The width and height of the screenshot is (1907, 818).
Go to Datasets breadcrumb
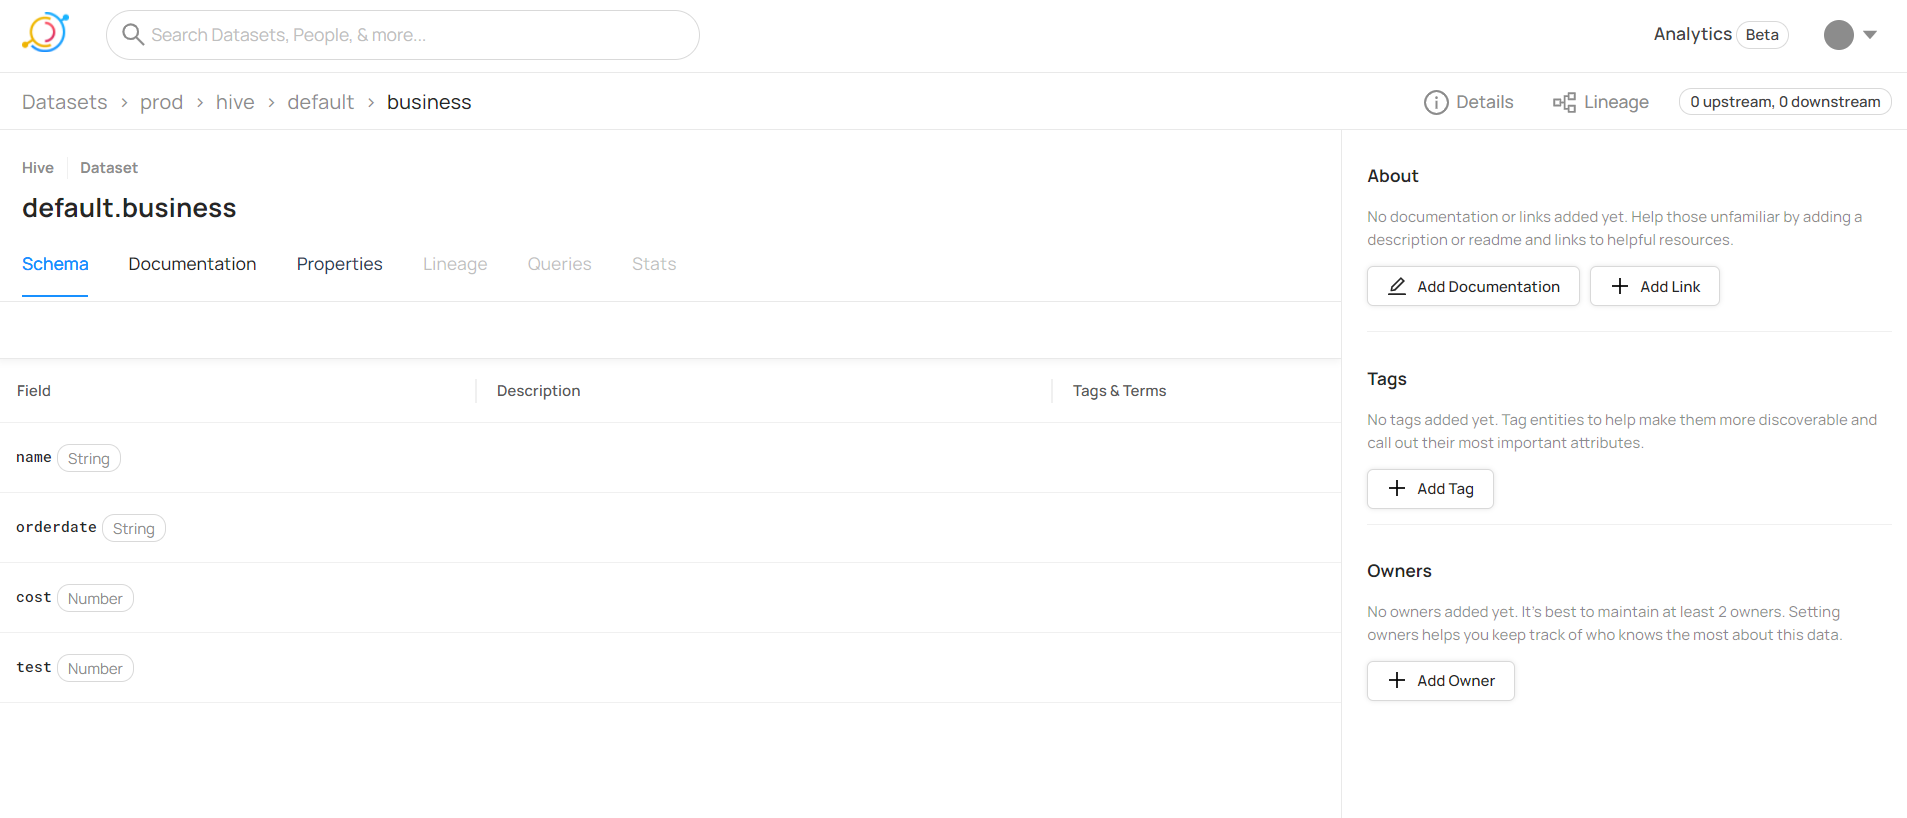[65, 102]
